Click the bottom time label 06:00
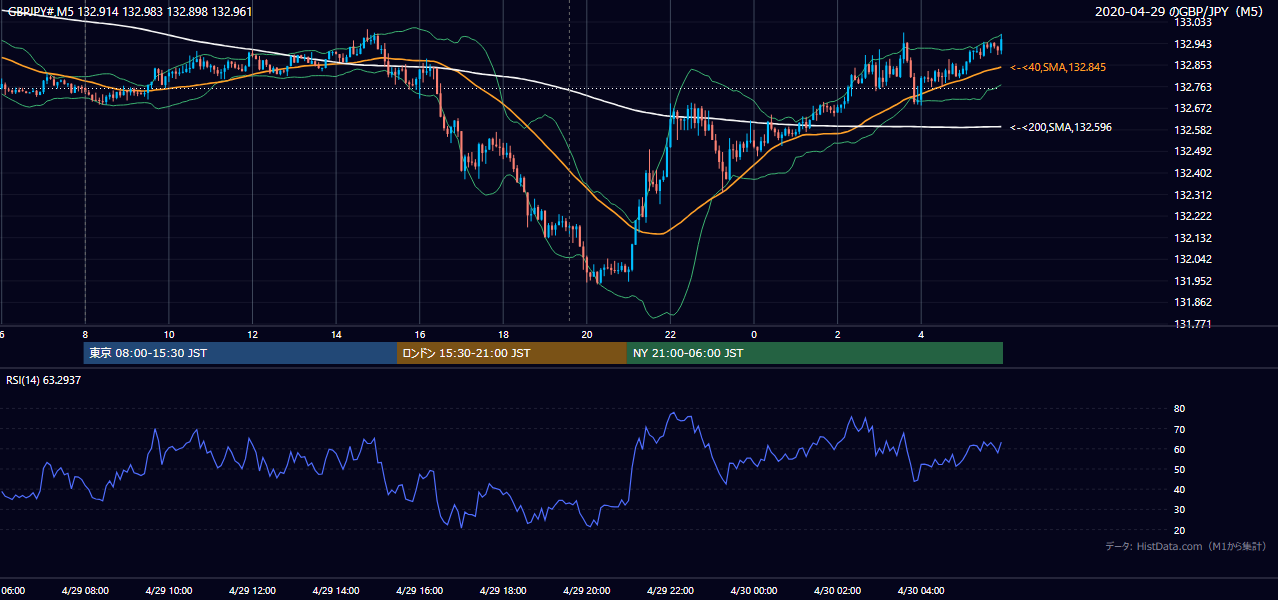The image size is (1278, 600). pos(12,590)
